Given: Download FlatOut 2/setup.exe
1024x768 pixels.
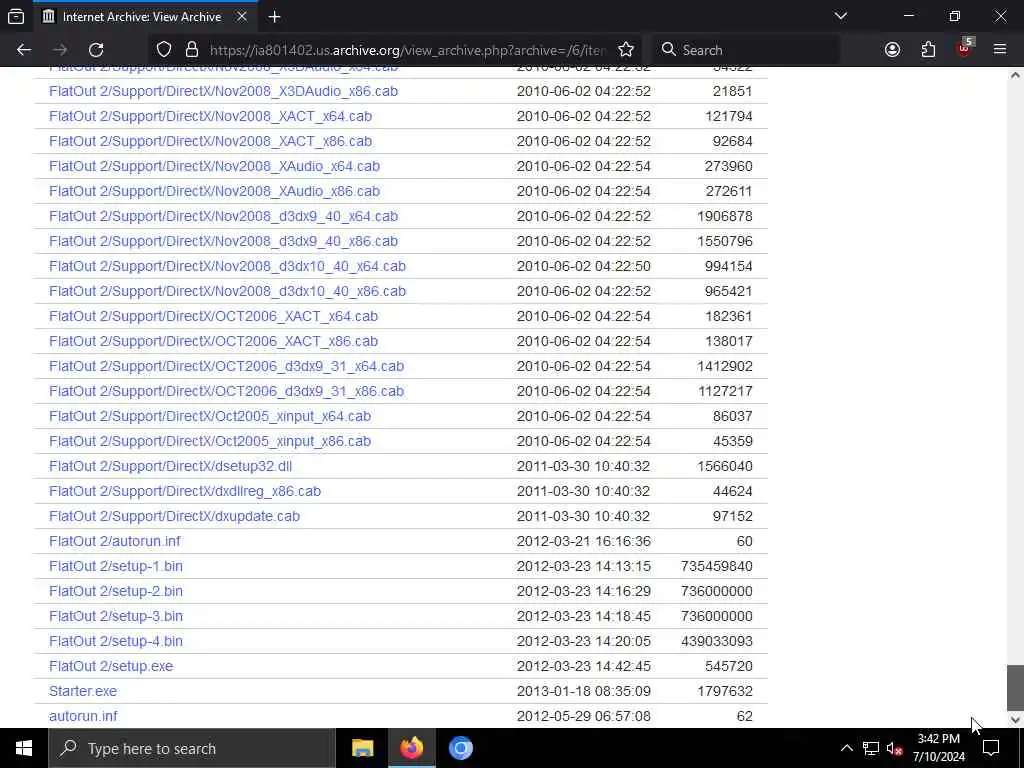Looking at the screenshot, I should coord(111,666).
